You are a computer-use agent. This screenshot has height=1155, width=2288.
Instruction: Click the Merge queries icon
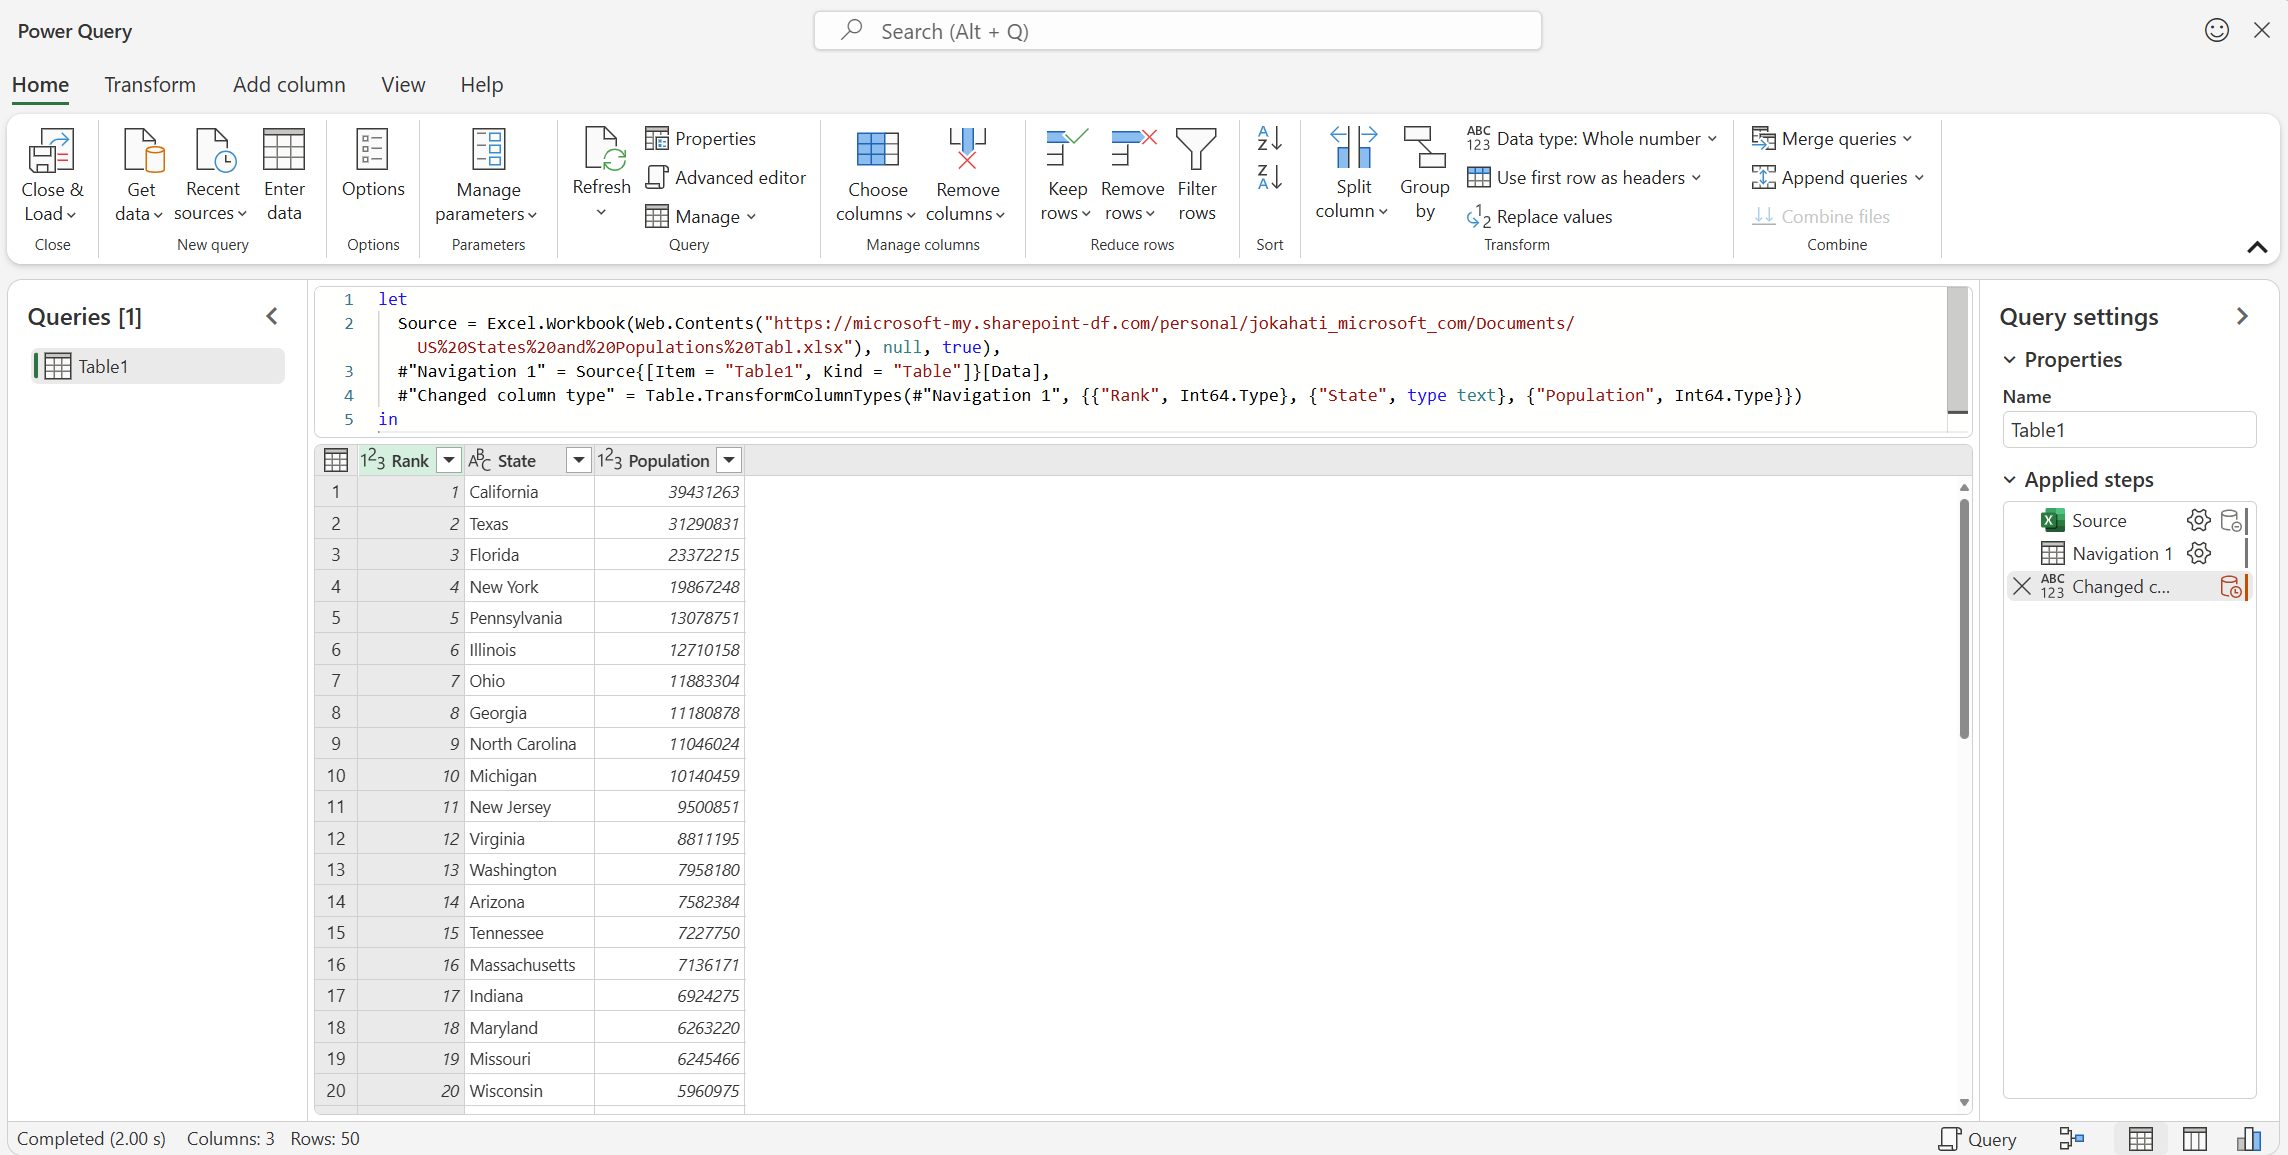1766,138
